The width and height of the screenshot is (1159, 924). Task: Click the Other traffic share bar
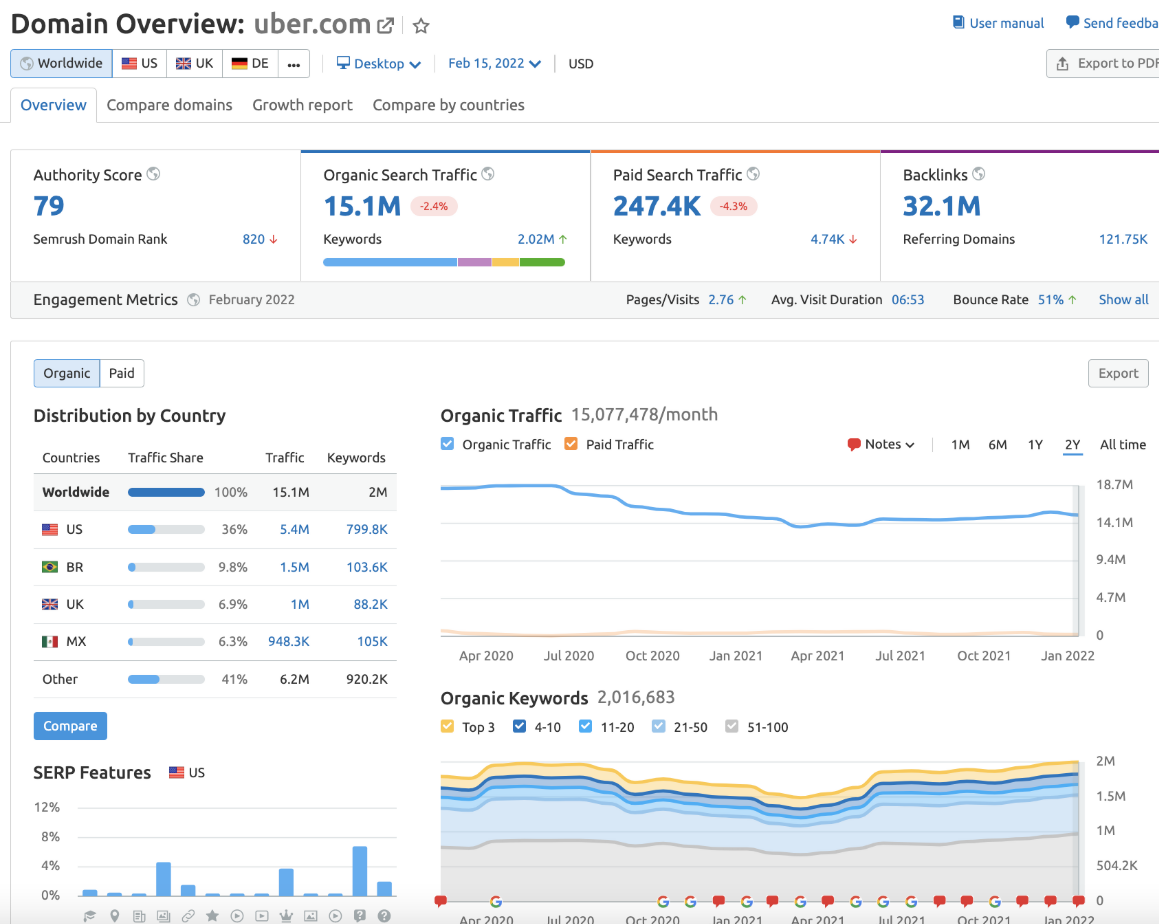pyautogui.click(x=166, y=679)
